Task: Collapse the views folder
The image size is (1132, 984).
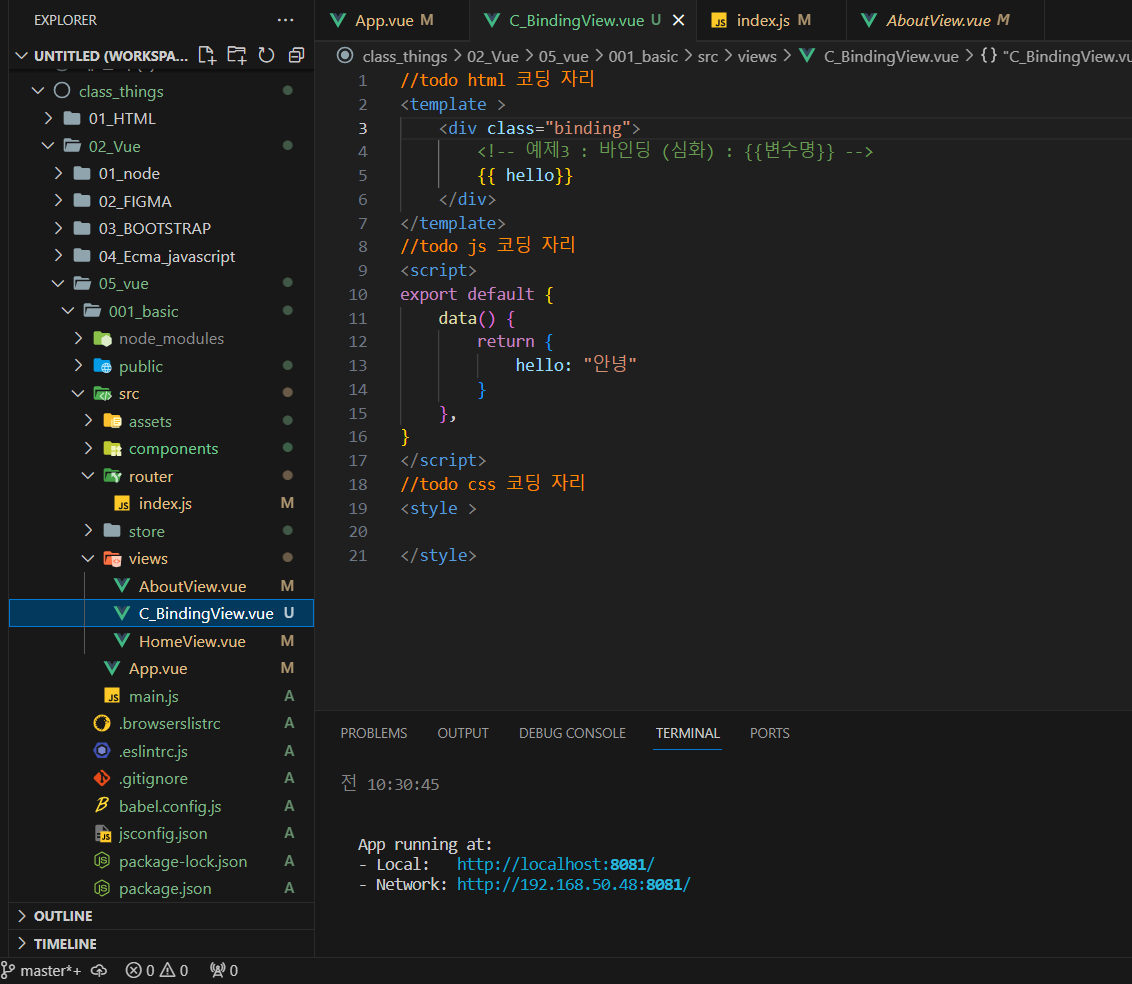Action: tap(148, 558)
